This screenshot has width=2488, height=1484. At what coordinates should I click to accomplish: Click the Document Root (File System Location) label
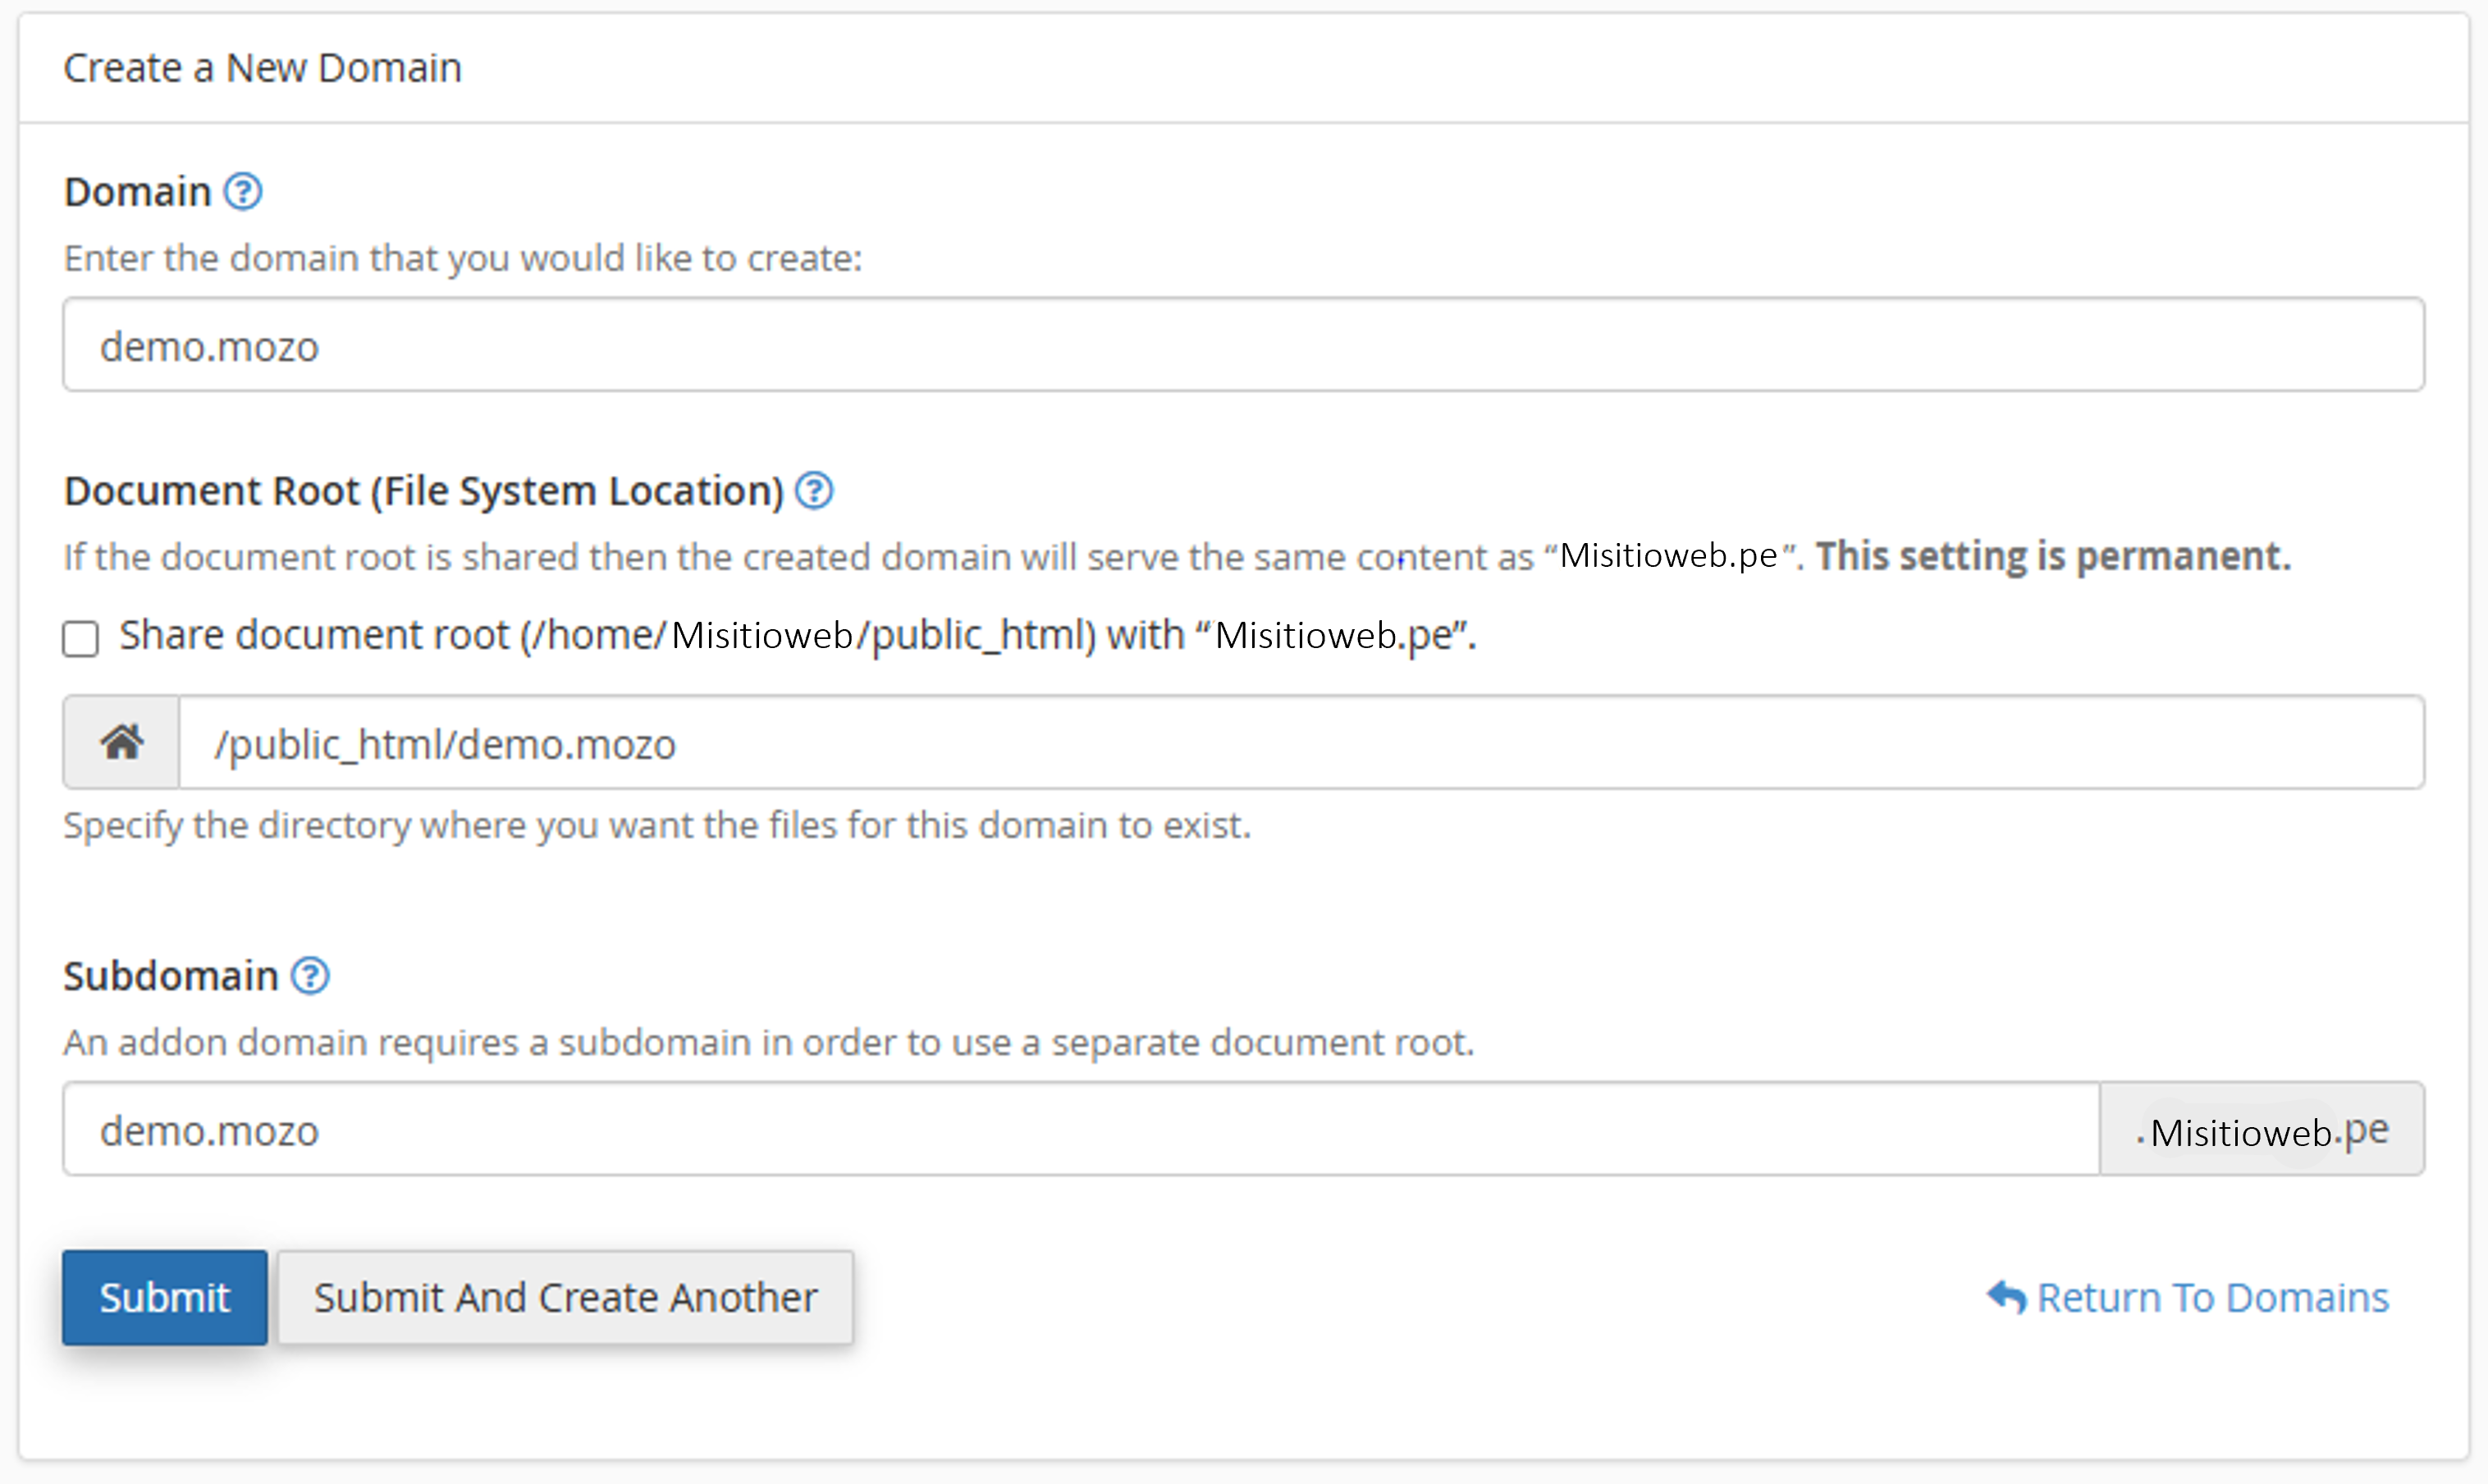pyautogui.click(x=423, y=491)
